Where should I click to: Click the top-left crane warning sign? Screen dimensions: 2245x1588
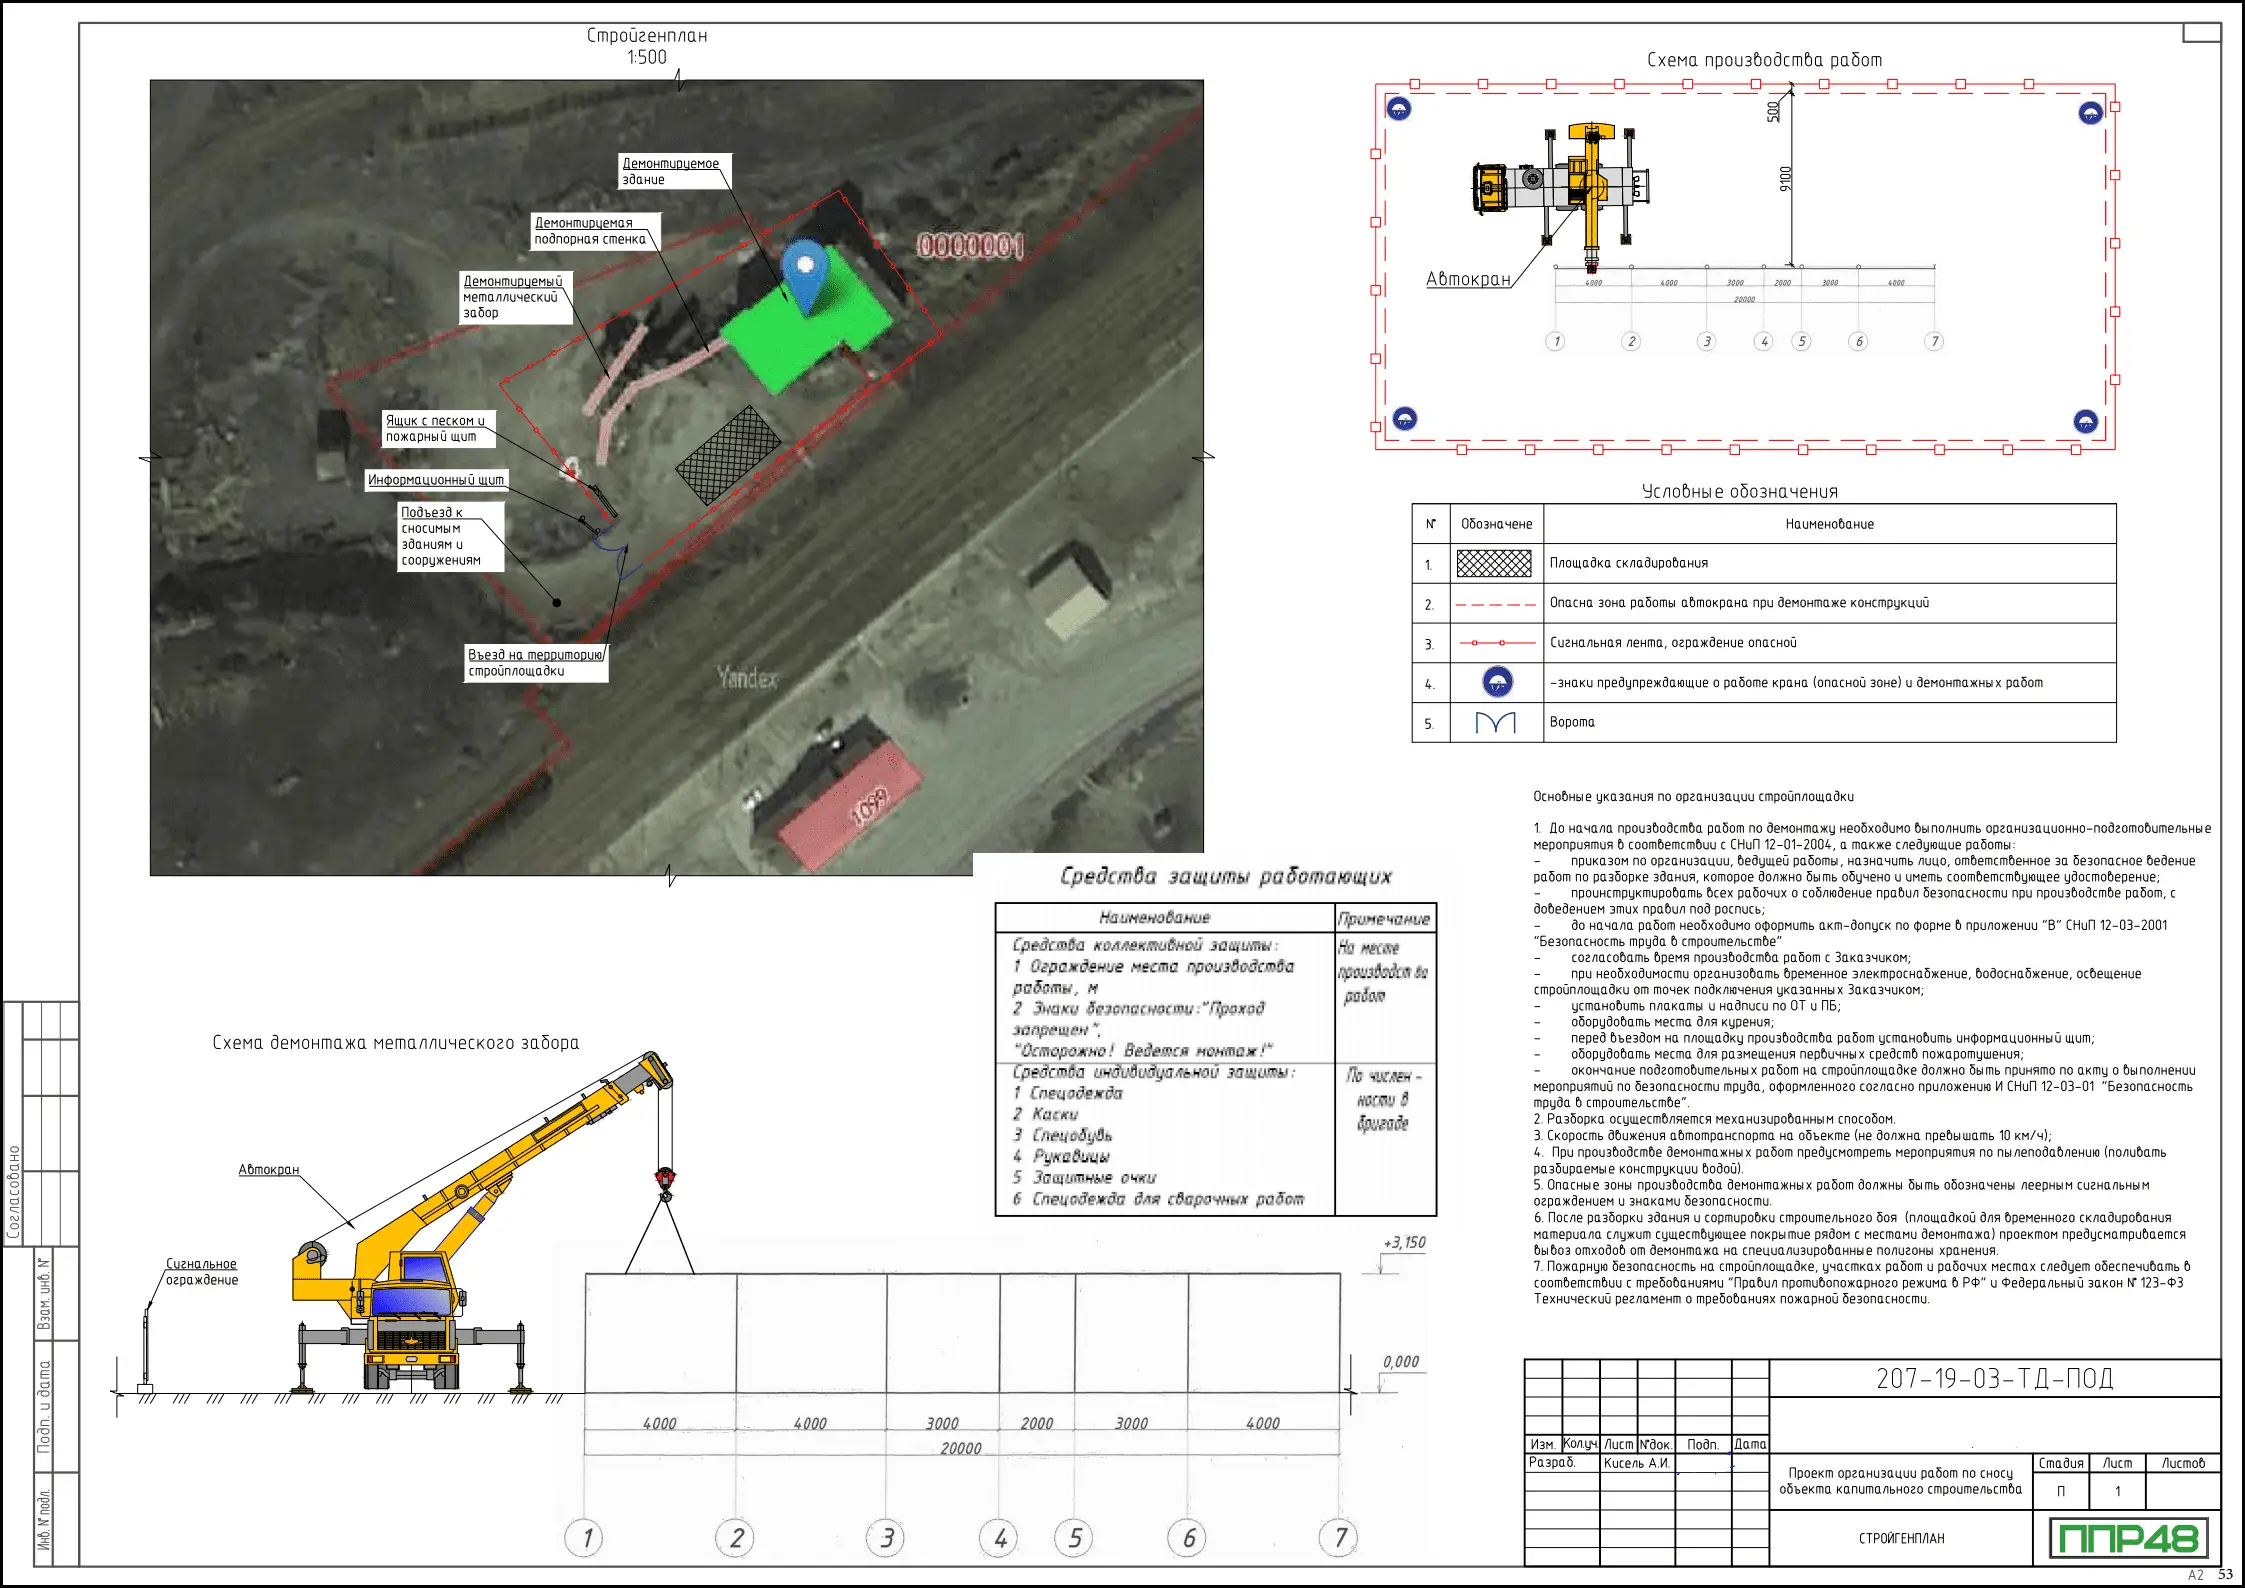(x=1398, y=109)
